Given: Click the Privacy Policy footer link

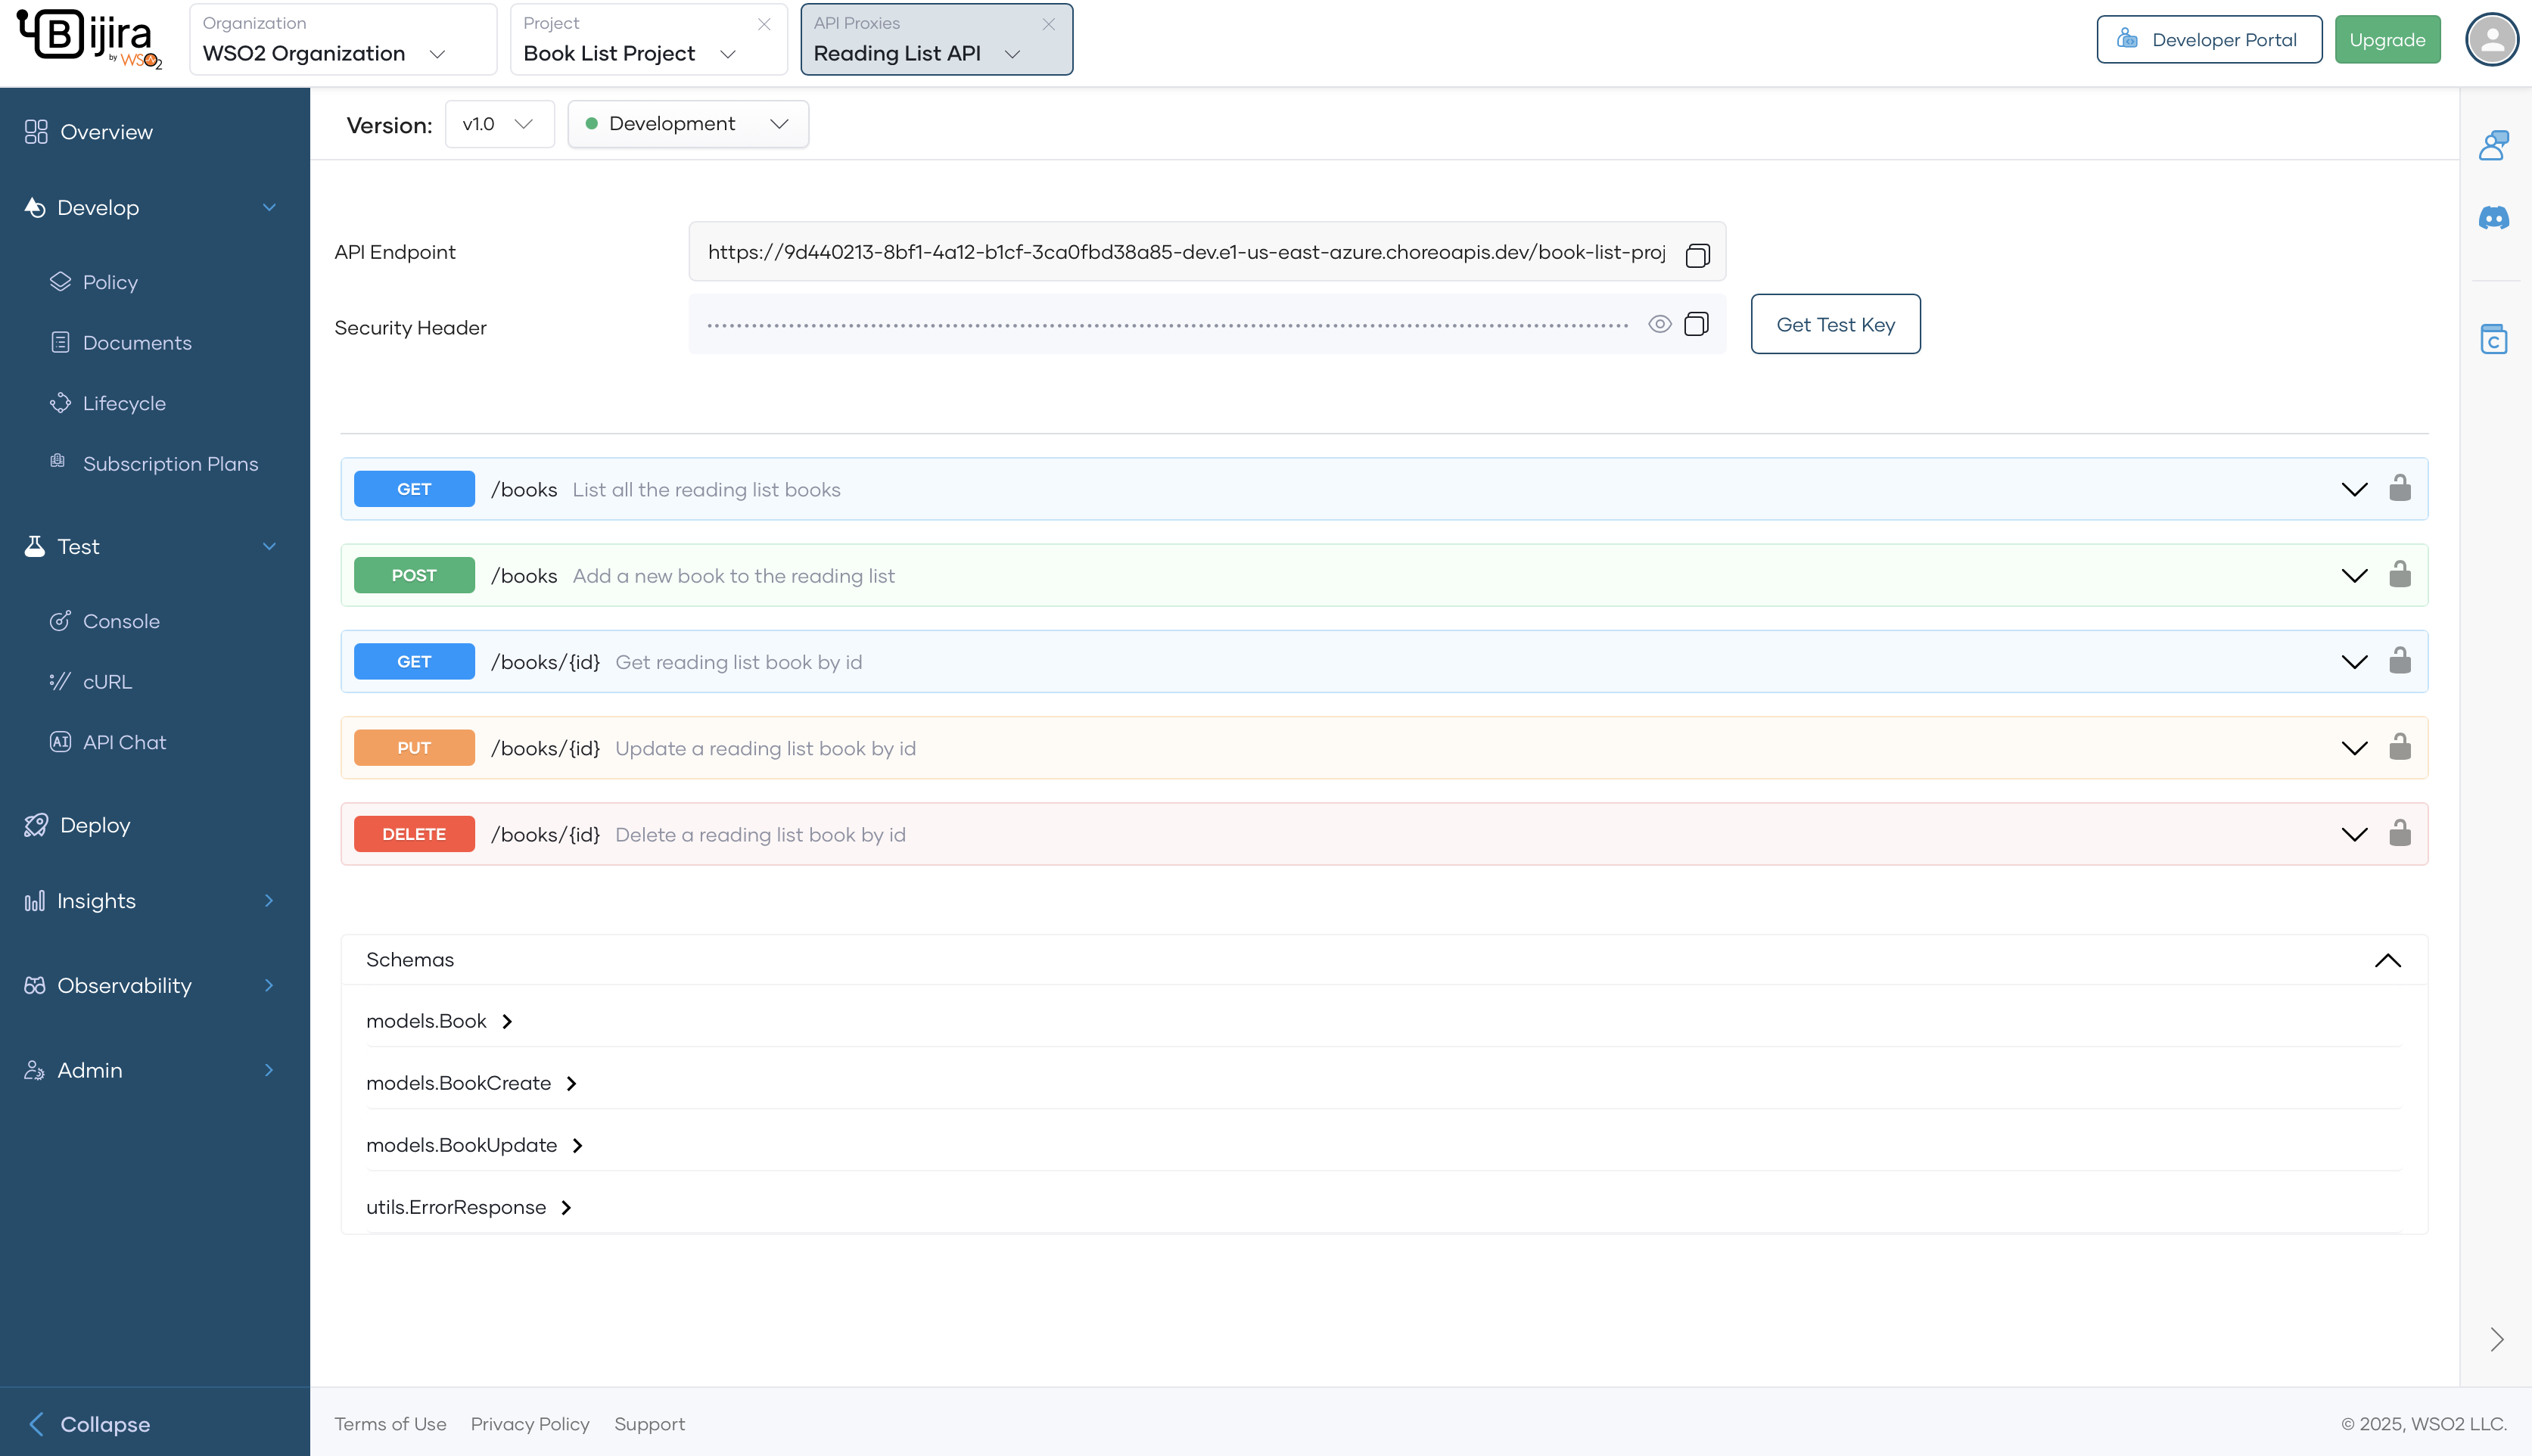Looking at the screenshot, I should [530, 1423].
